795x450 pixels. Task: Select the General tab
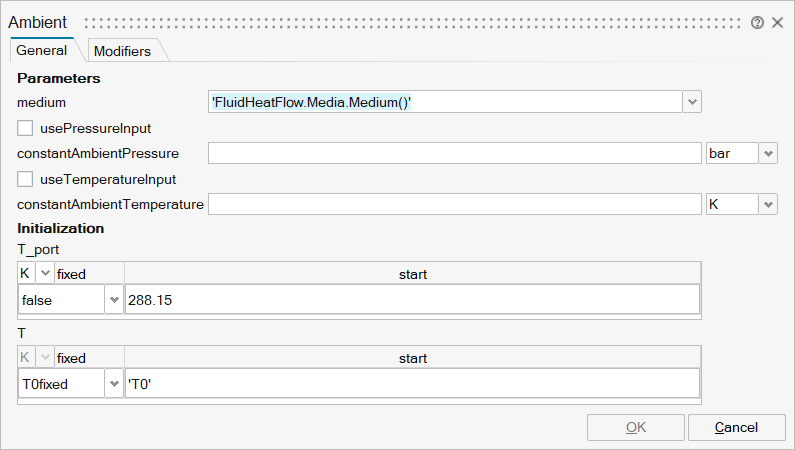click(x=42, y=50)
